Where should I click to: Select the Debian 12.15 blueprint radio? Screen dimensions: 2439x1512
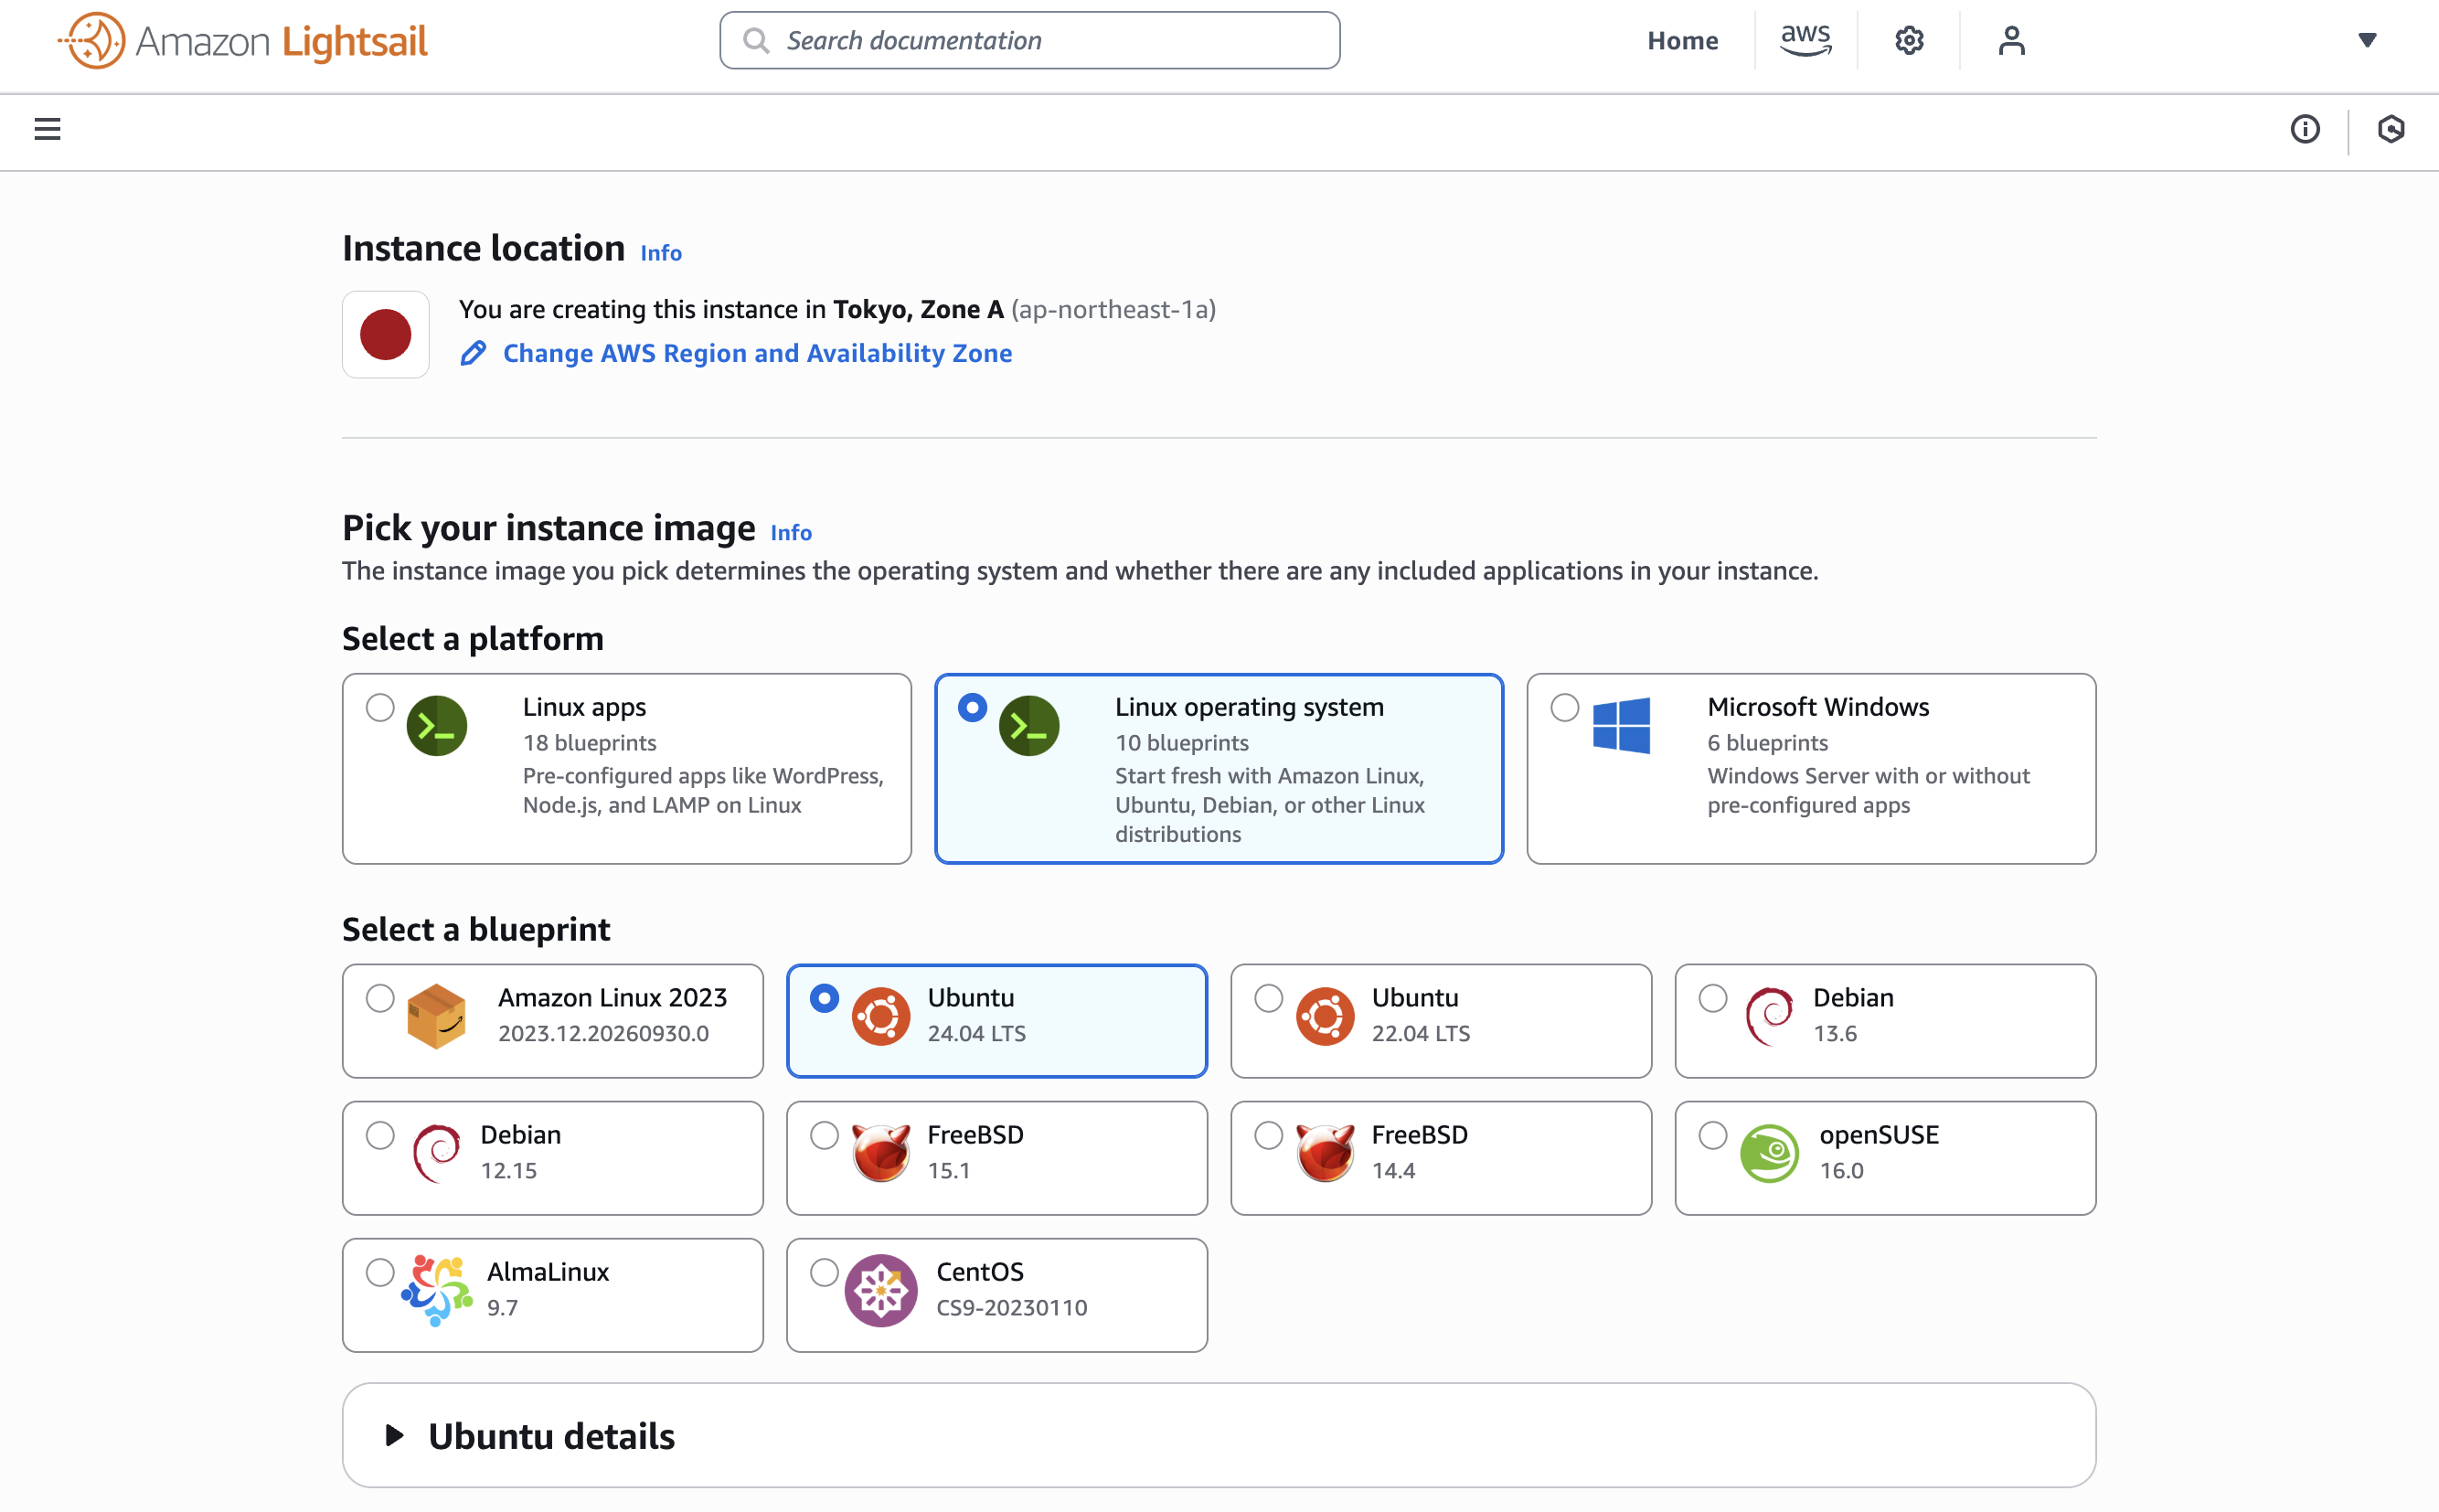(x=380, y=1135)
